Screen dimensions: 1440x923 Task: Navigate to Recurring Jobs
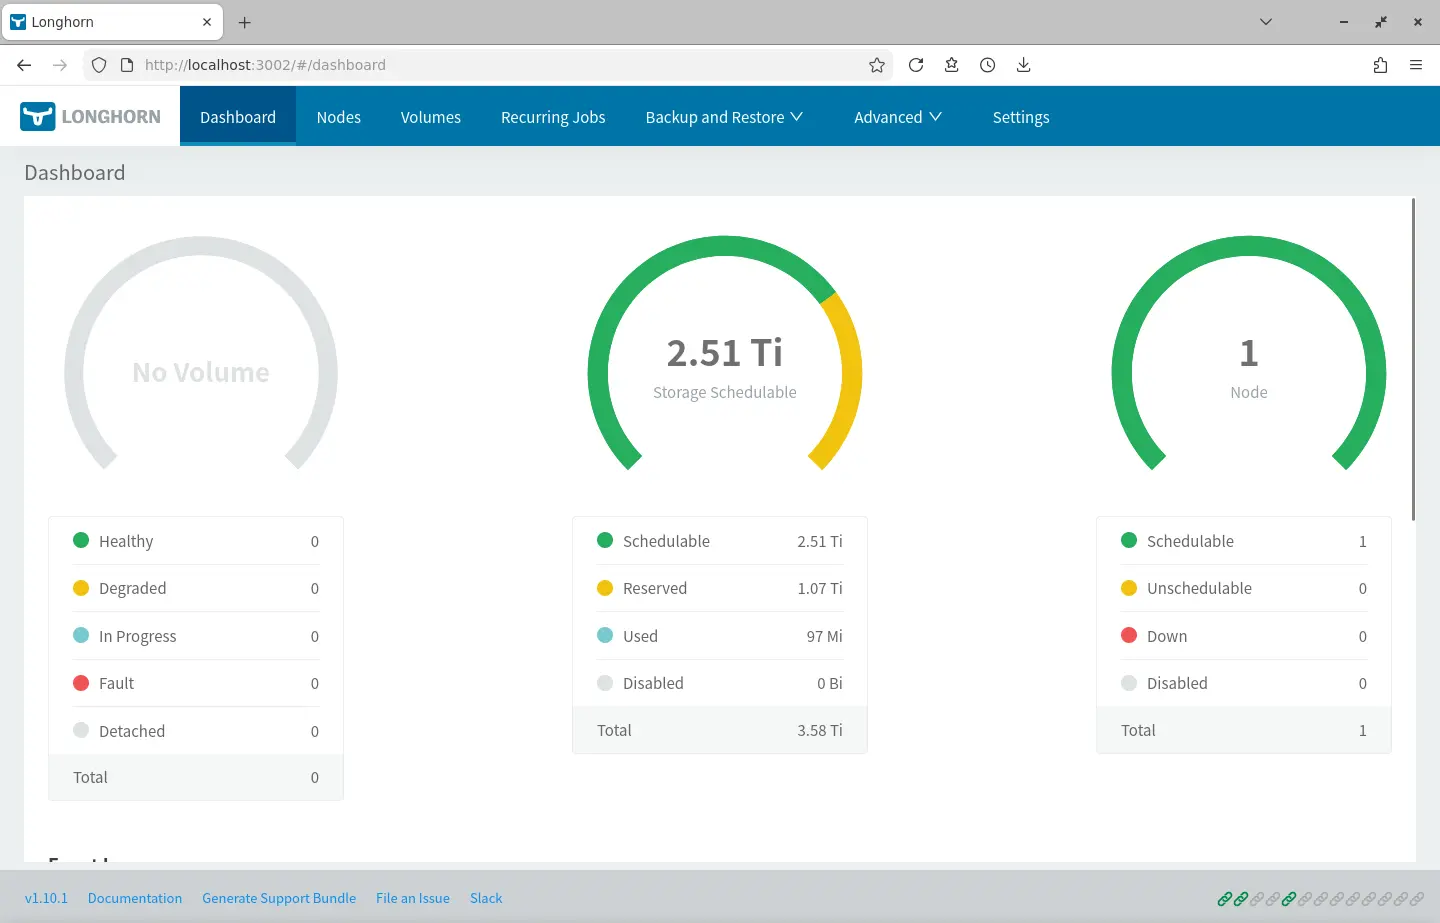click(553, 117)
